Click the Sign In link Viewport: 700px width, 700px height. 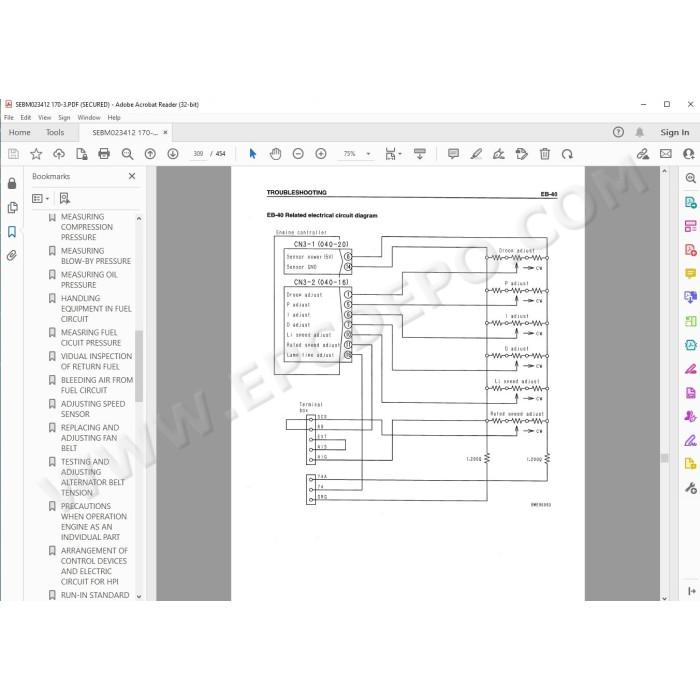(675, 132)
